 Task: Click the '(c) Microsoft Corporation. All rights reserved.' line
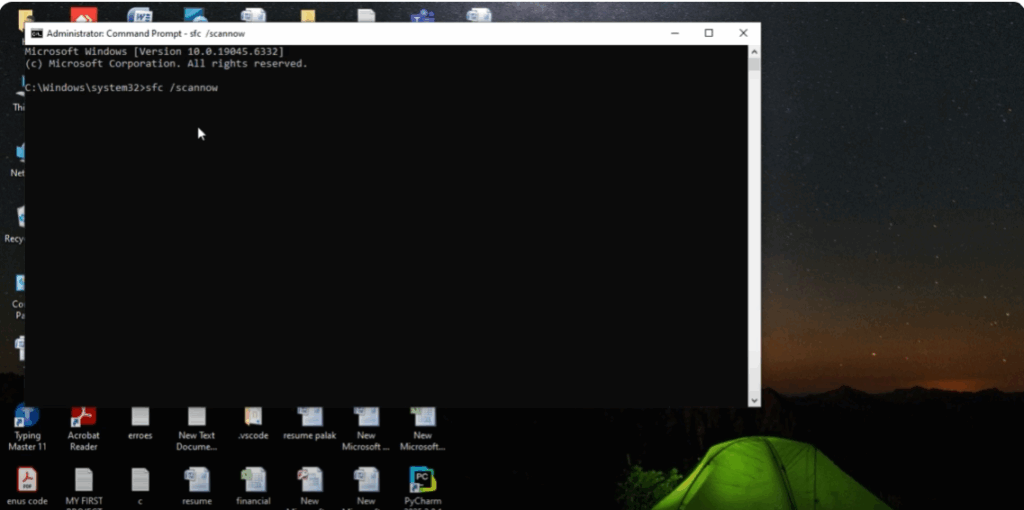tap(166, 64)
